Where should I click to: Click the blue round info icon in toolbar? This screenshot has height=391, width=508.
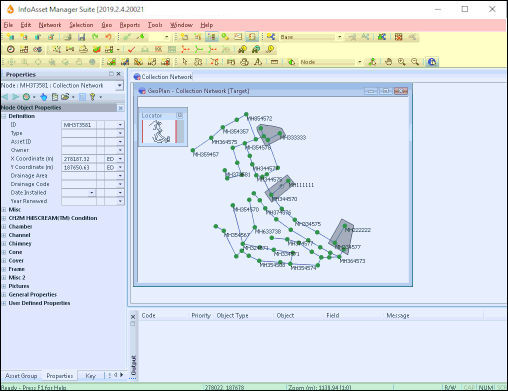[x=432, y=62]
